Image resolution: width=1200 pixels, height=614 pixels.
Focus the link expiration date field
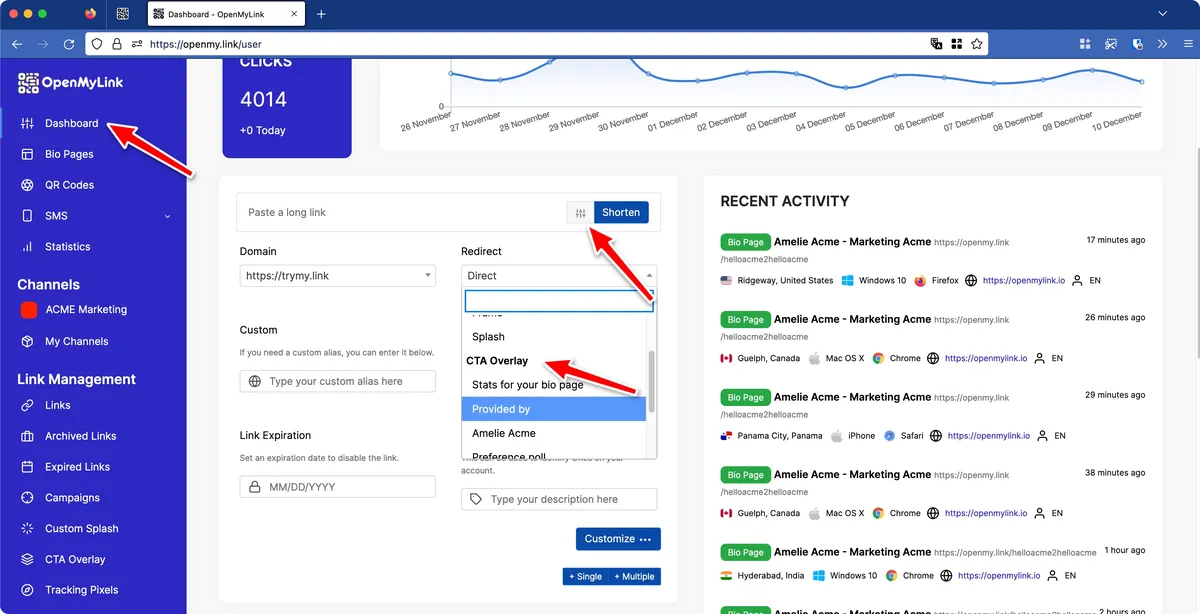pyautogui.click(x=338, y=487)
